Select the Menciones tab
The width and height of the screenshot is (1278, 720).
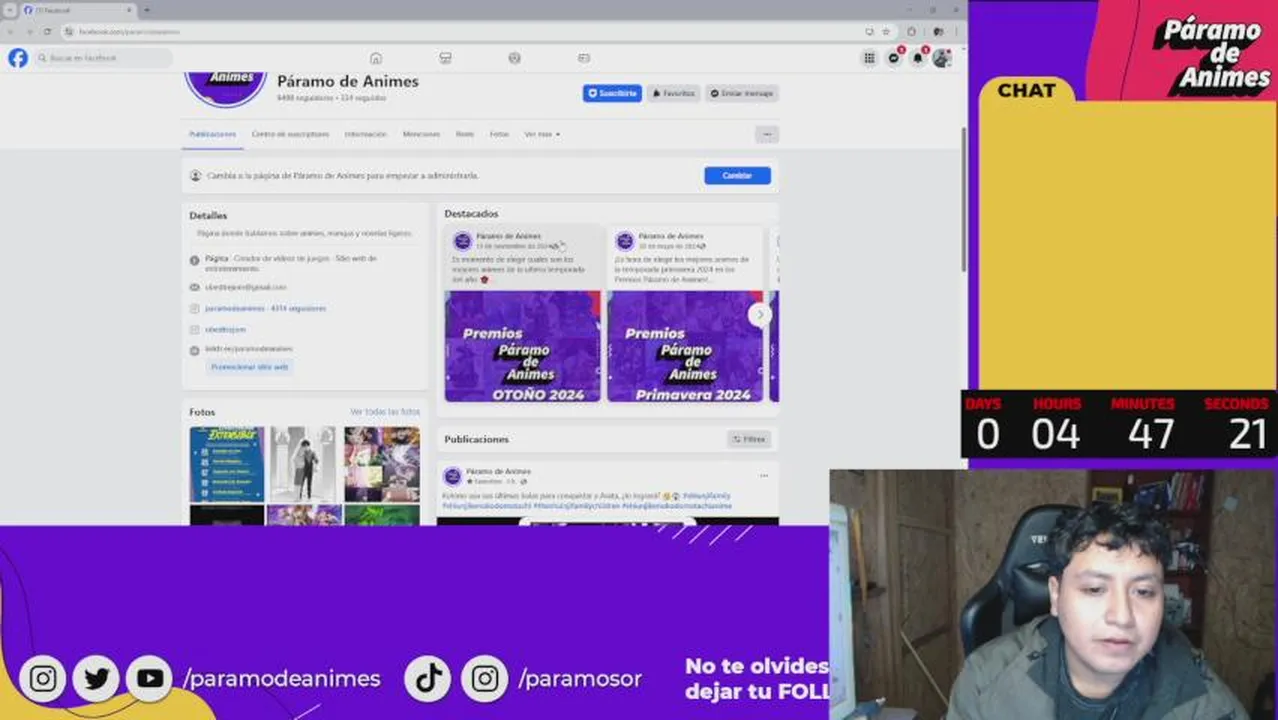tap(421, 134)
